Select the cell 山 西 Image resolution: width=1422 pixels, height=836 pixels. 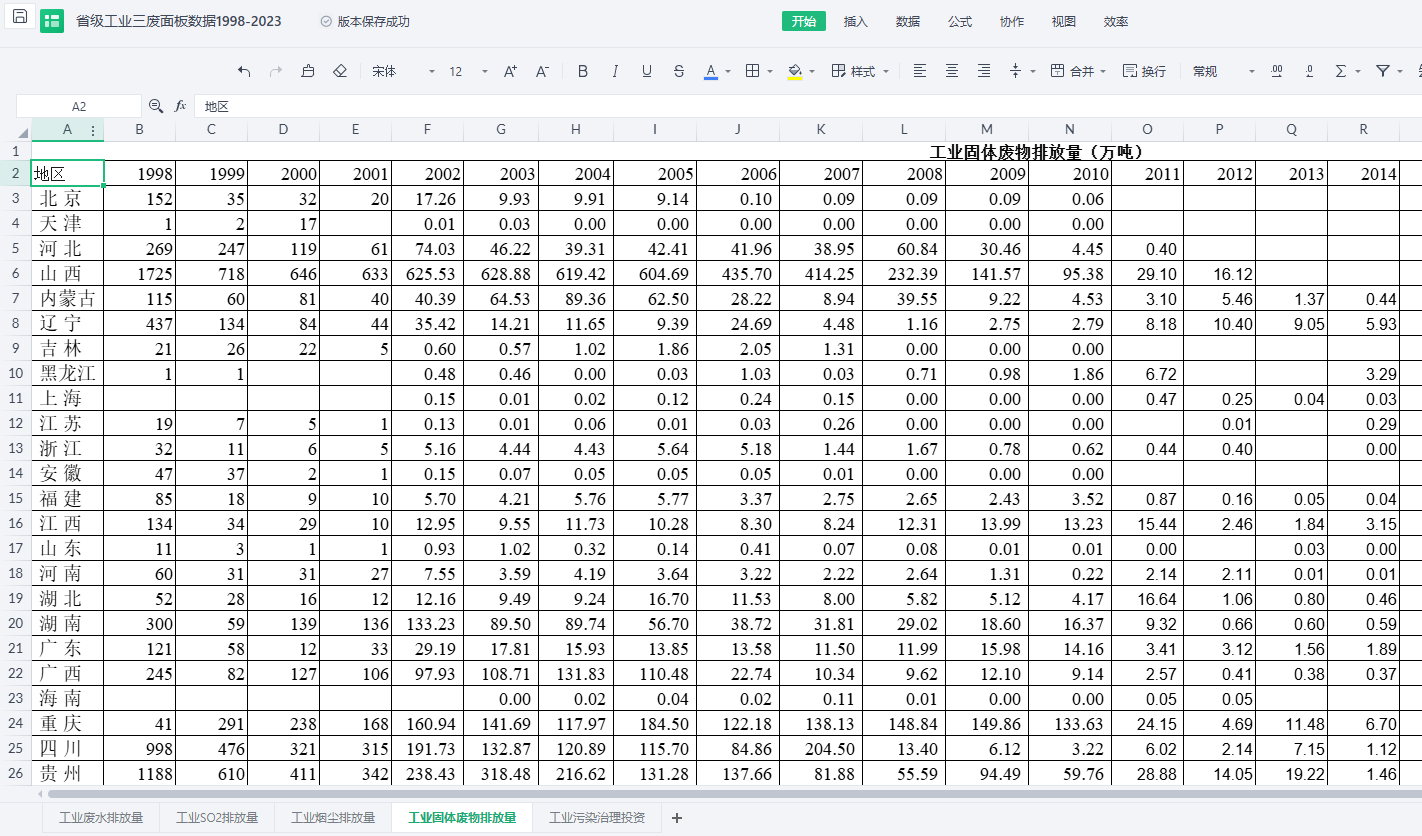(x=68, y=273)
